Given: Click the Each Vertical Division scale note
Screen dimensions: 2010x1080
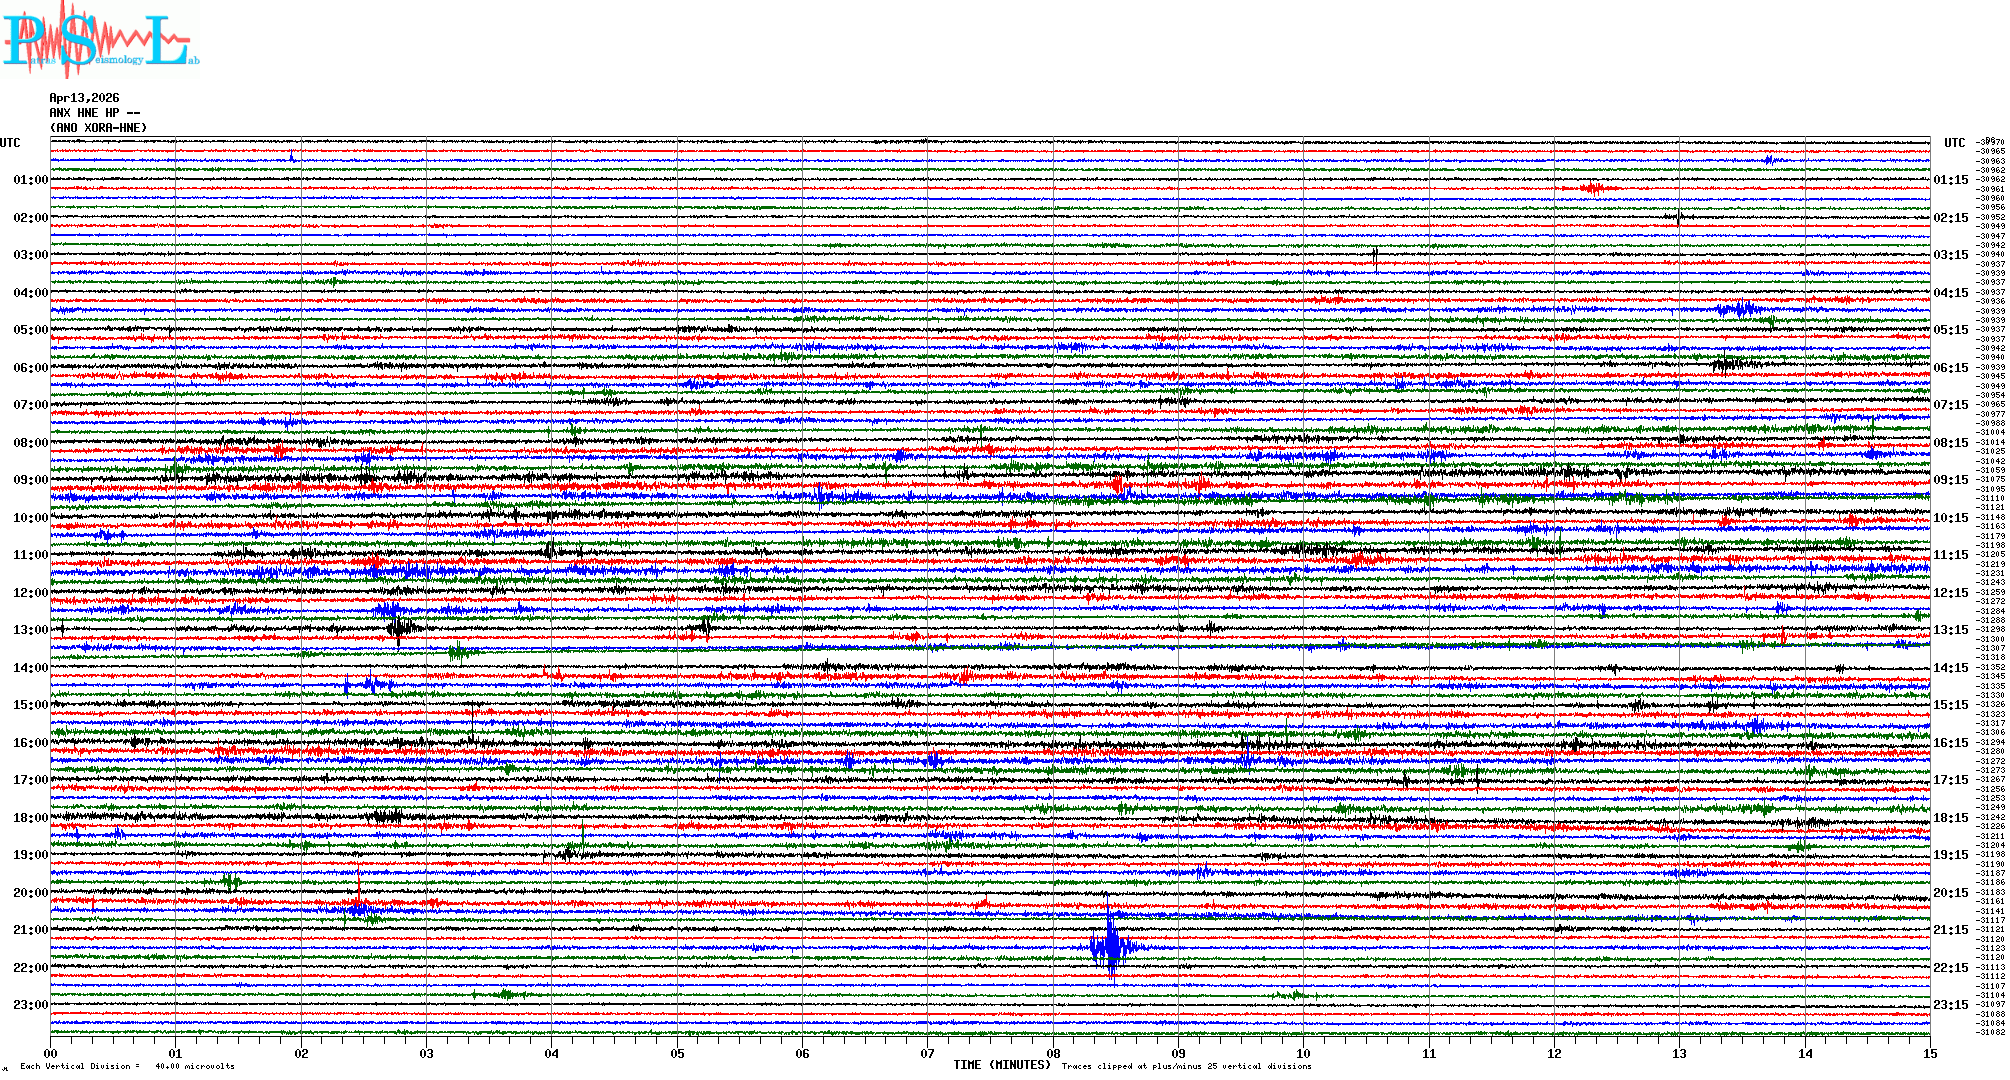Looking at the screenshot, I should (x=127, y=1066).
